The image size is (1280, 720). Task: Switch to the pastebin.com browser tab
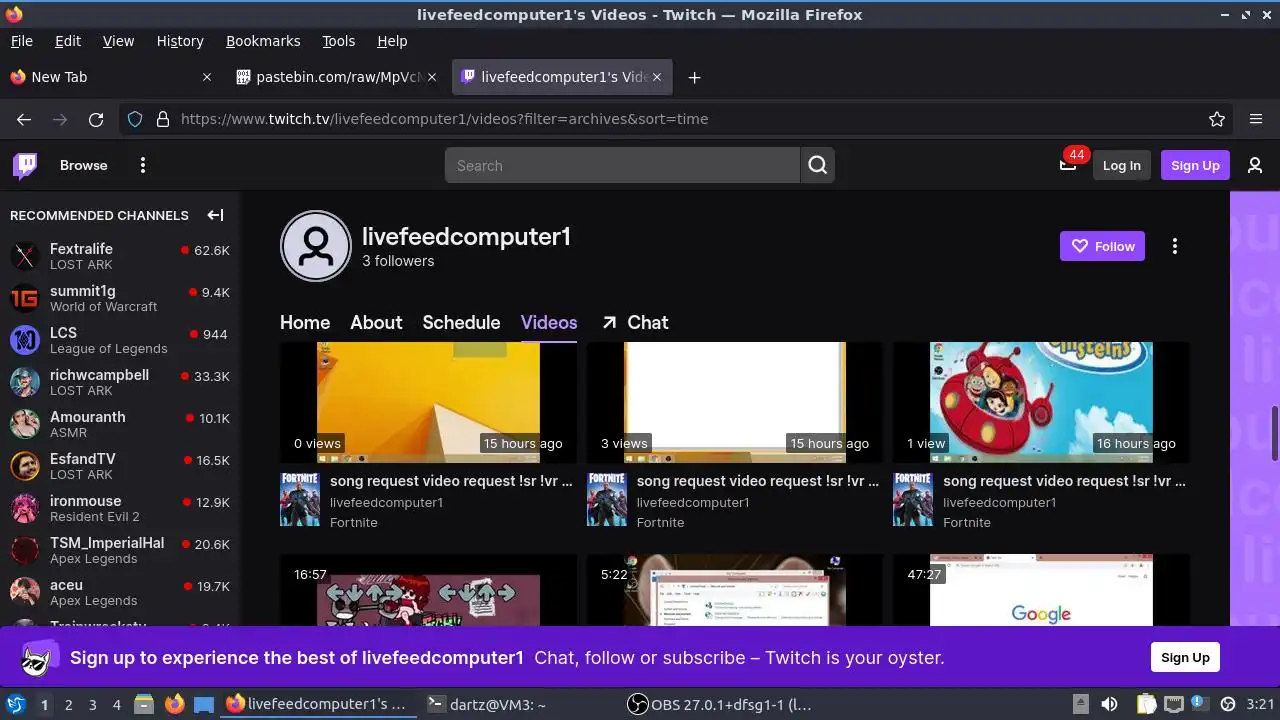[337, 77]
